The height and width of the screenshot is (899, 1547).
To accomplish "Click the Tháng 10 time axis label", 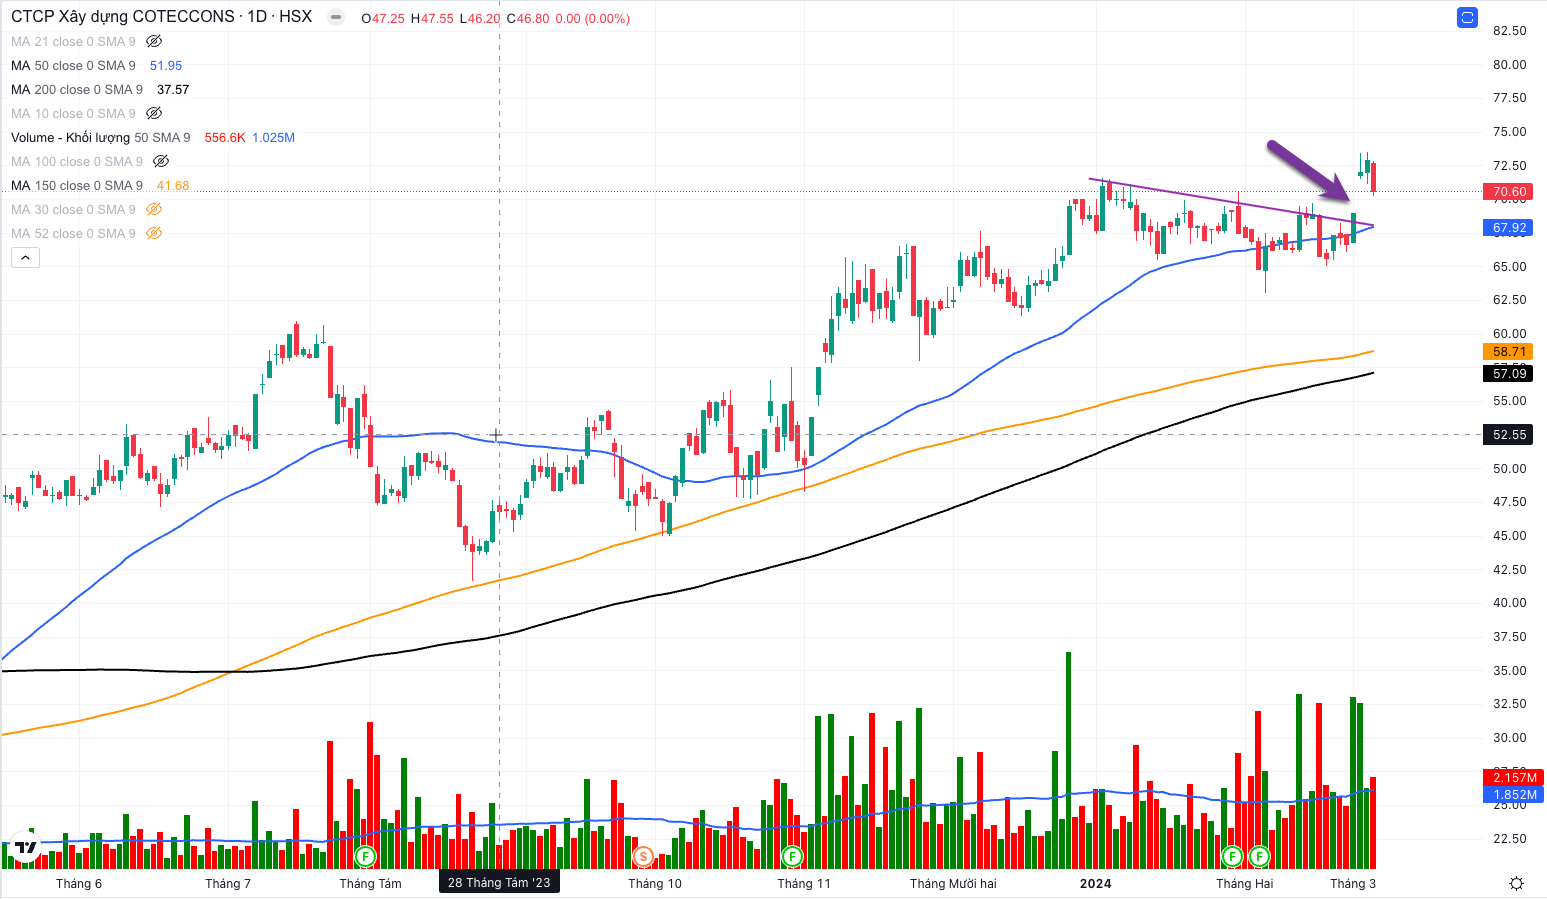I will [655, 884].
